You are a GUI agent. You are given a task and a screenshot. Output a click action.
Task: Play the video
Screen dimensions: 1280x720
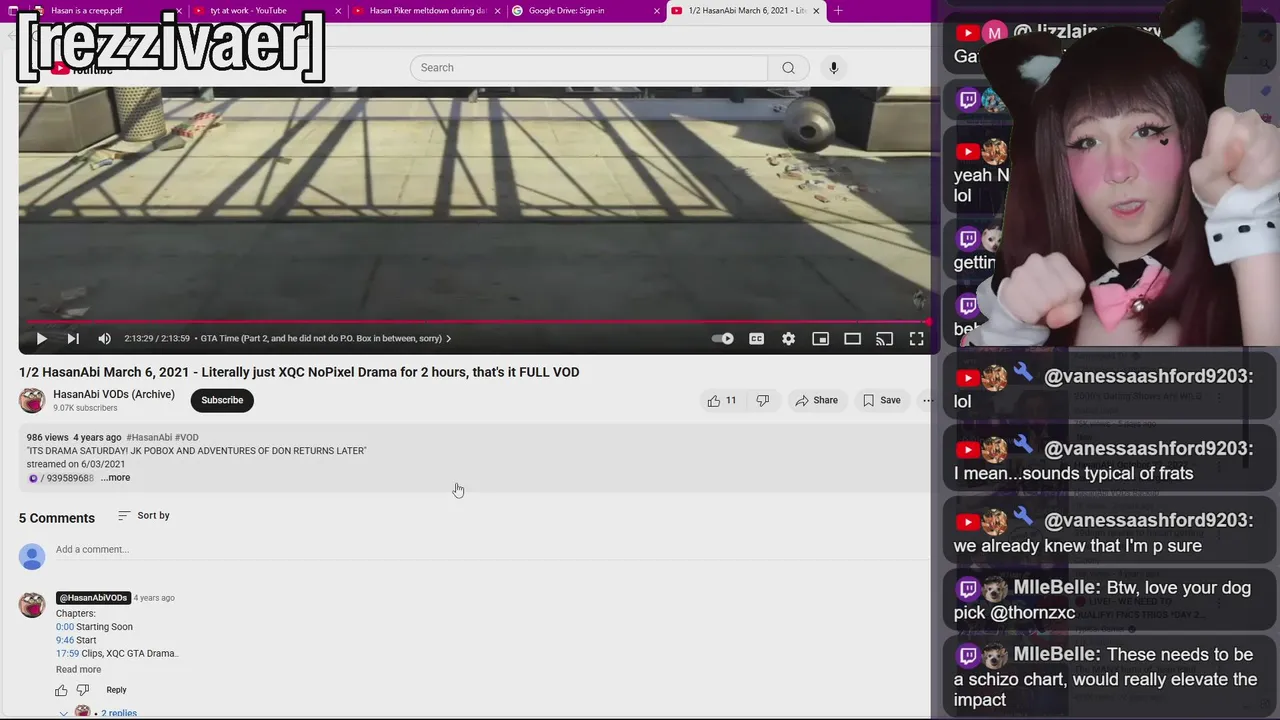41,339
